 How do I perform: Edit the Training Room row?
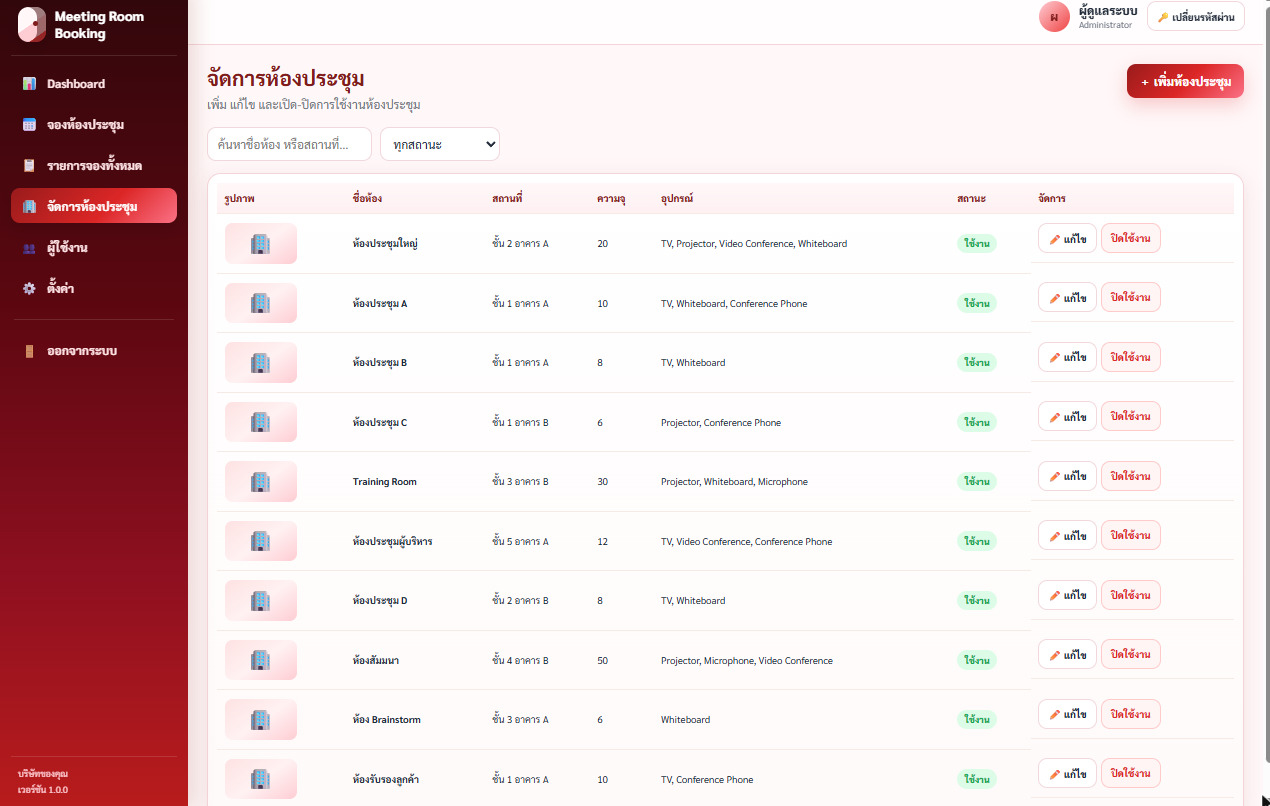pos(1067,476)
